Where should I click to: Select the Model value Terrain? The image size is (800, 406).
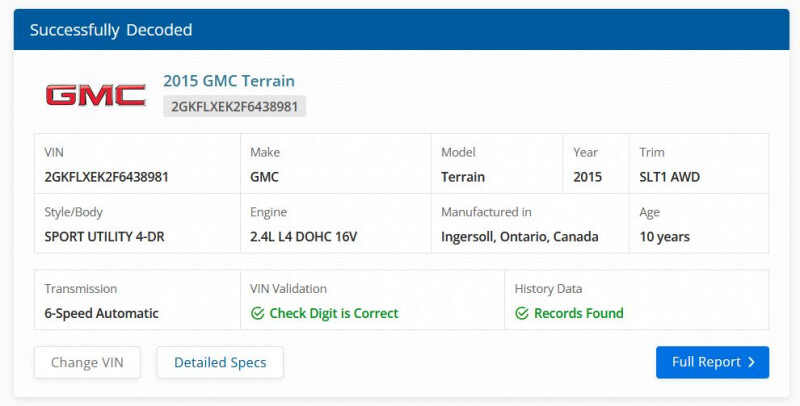[x=463, y=177]
